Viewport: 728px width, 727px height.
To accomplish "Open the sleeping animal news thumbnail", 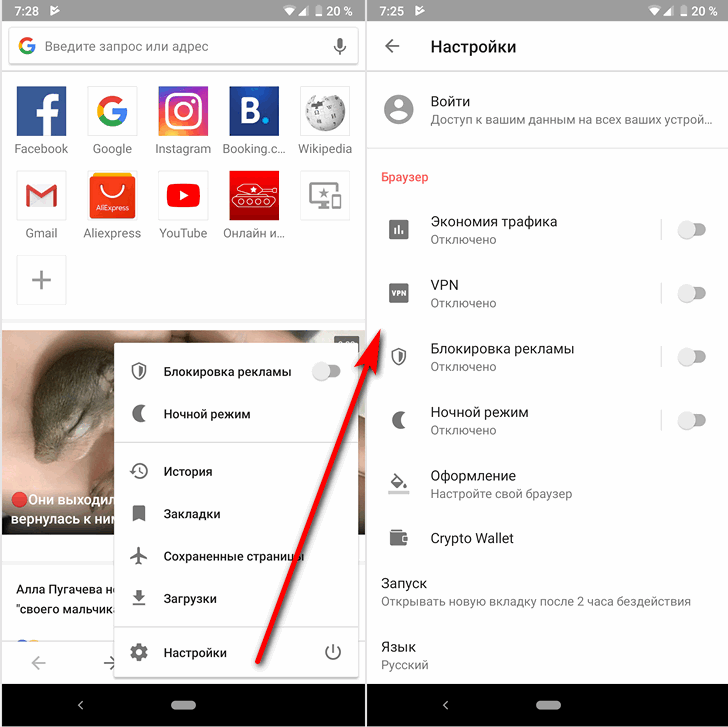I will 58,432.
